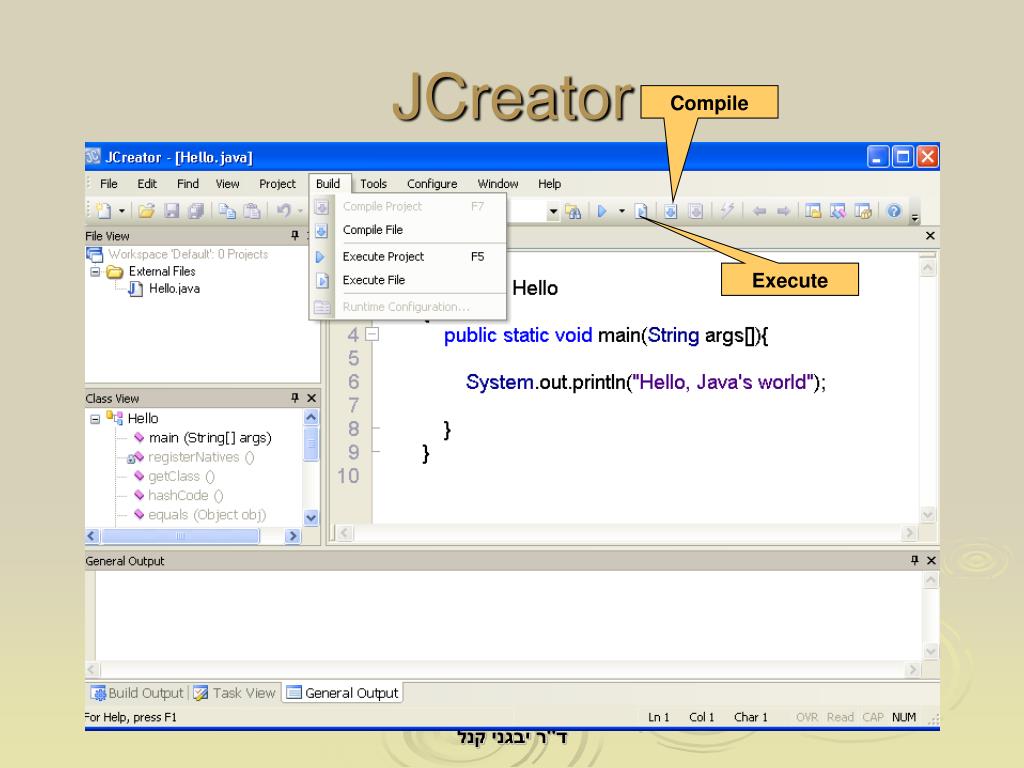
Task: Select hashCode () in Class View
Action: coord(185,496)
